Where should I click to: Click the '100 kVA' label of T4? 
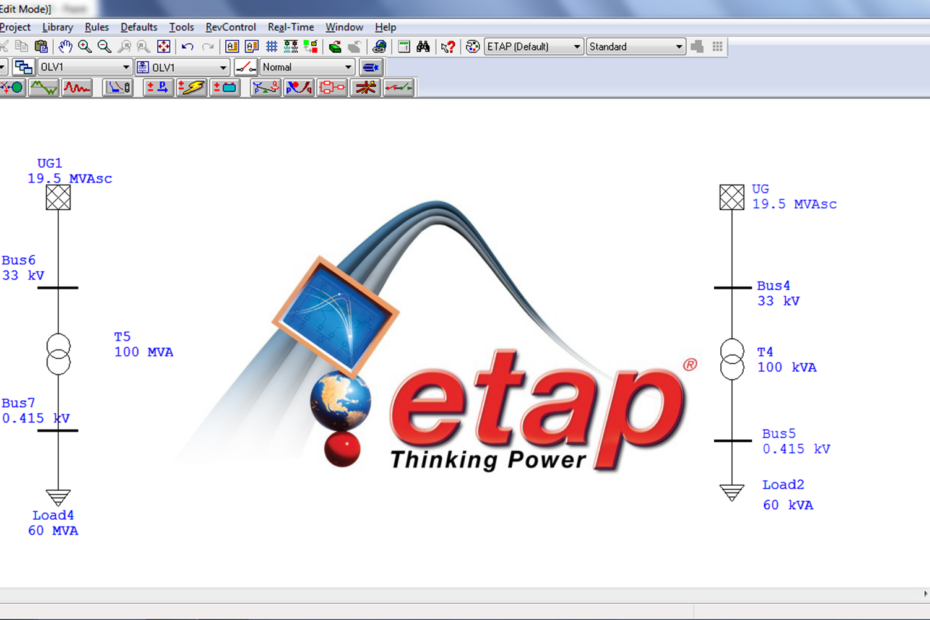coord(787,368)
